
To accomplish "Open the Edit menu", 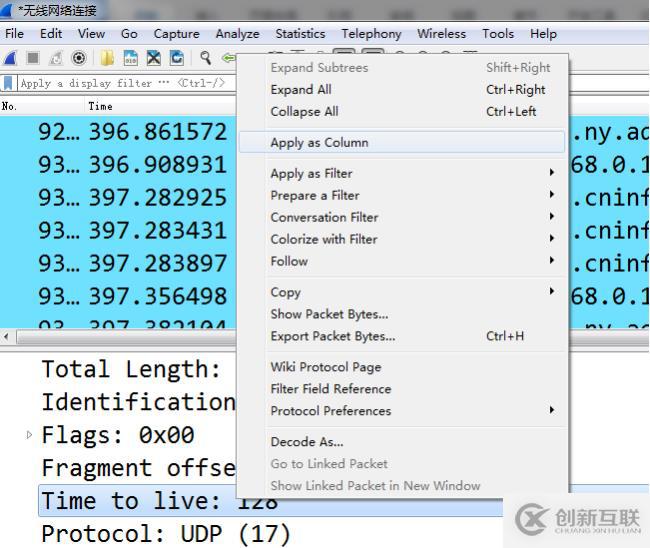I will pos(51,34).
